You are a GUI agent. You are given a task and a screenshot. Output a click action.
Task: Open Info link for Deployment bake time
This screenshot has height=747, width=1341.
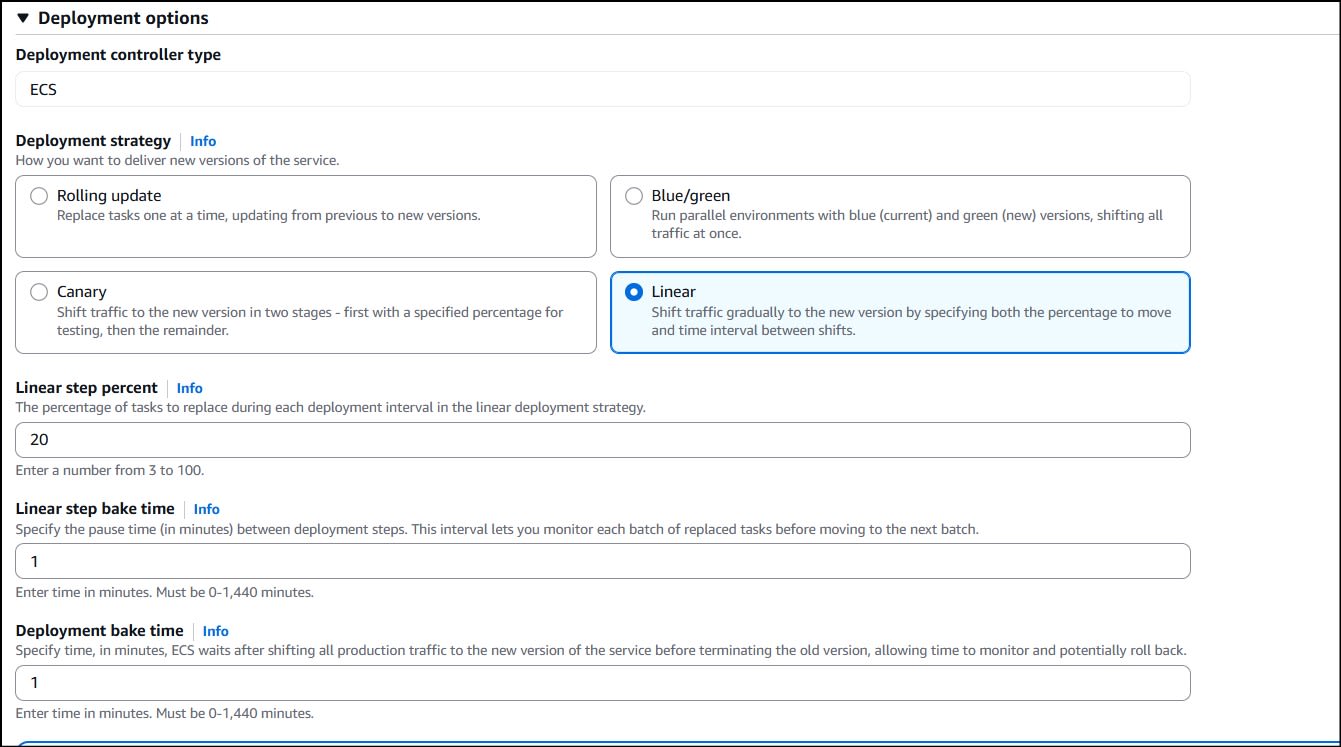pos(215,631)
